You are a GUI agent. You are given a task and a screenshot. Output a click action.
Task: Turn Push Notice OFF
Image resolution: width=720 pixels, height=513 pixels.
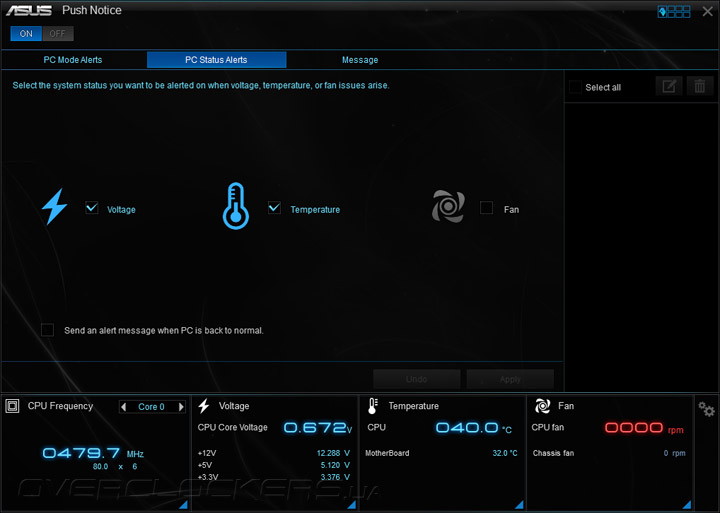coord(57,34)
